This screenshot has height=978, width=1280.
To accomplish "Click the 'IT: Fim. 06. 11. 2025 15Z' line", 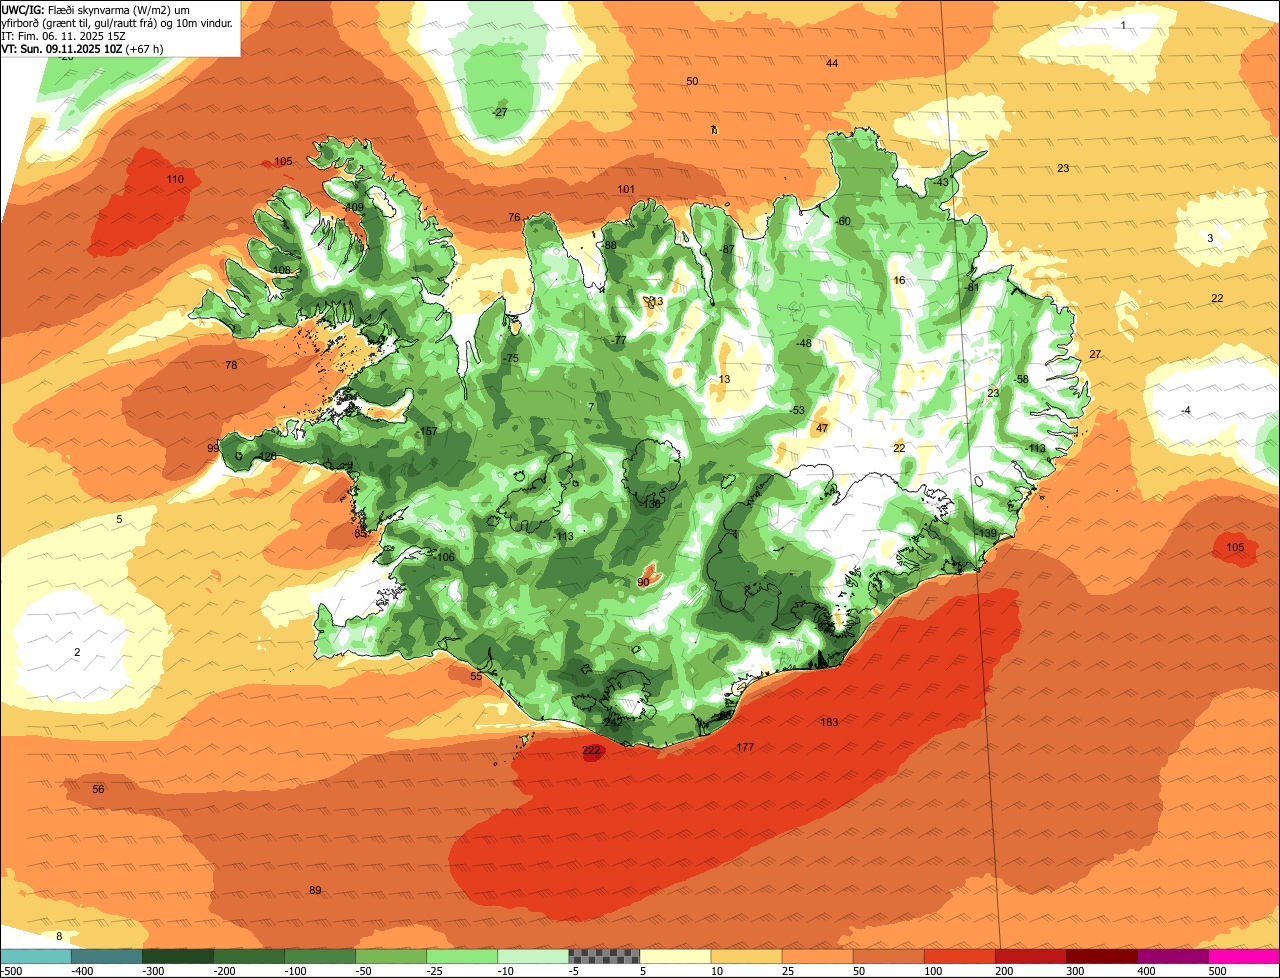I will (x=63, y=35).
